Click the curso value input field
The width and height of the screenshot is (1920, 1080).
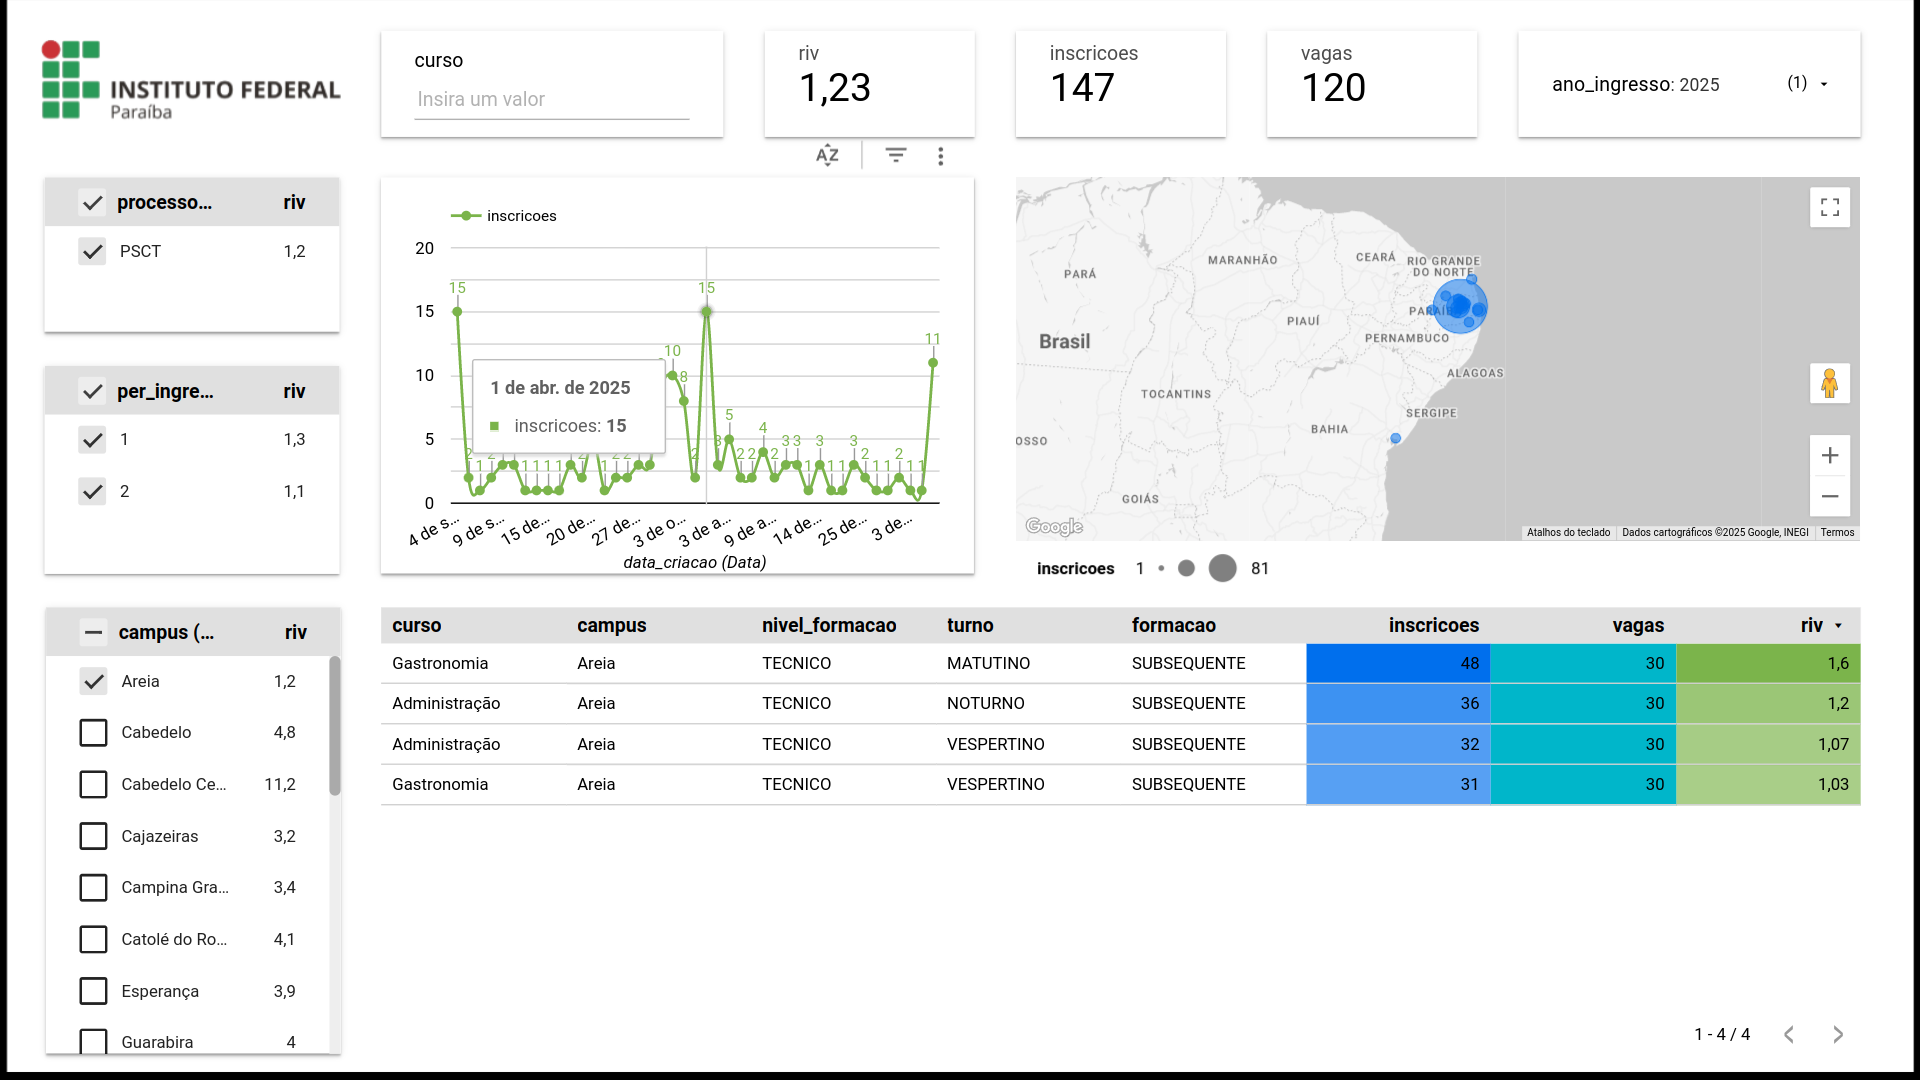point(551,99)
